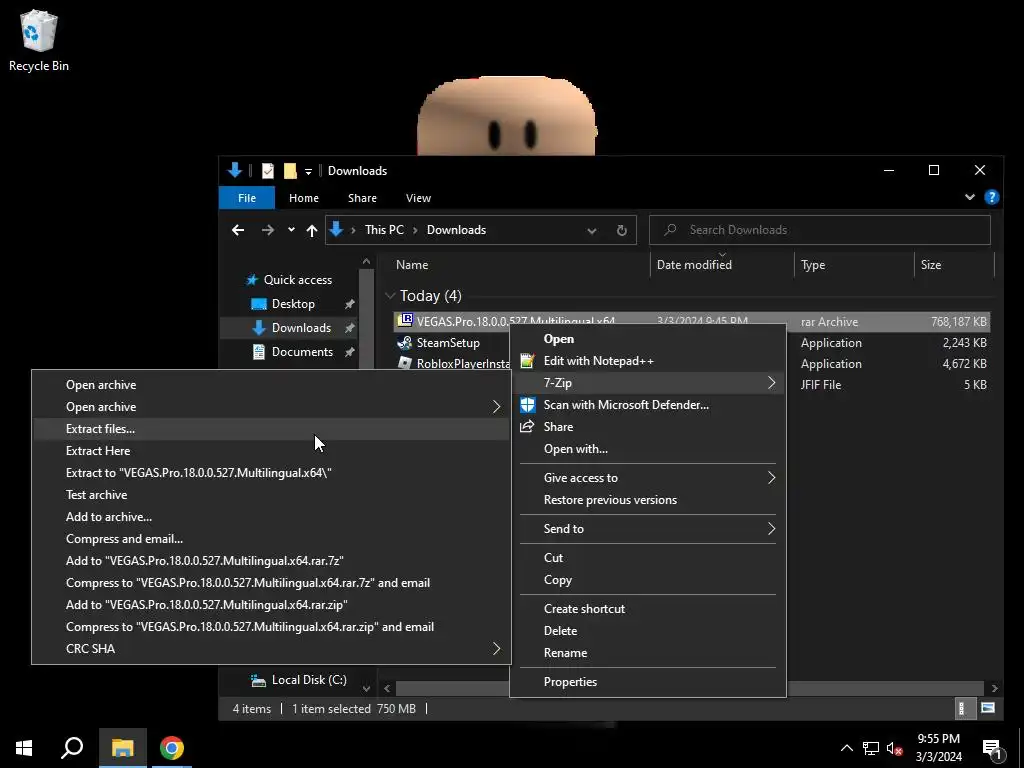
Task: Click navigation pane scroll down arrow
Action: click(x=366, y=688)
